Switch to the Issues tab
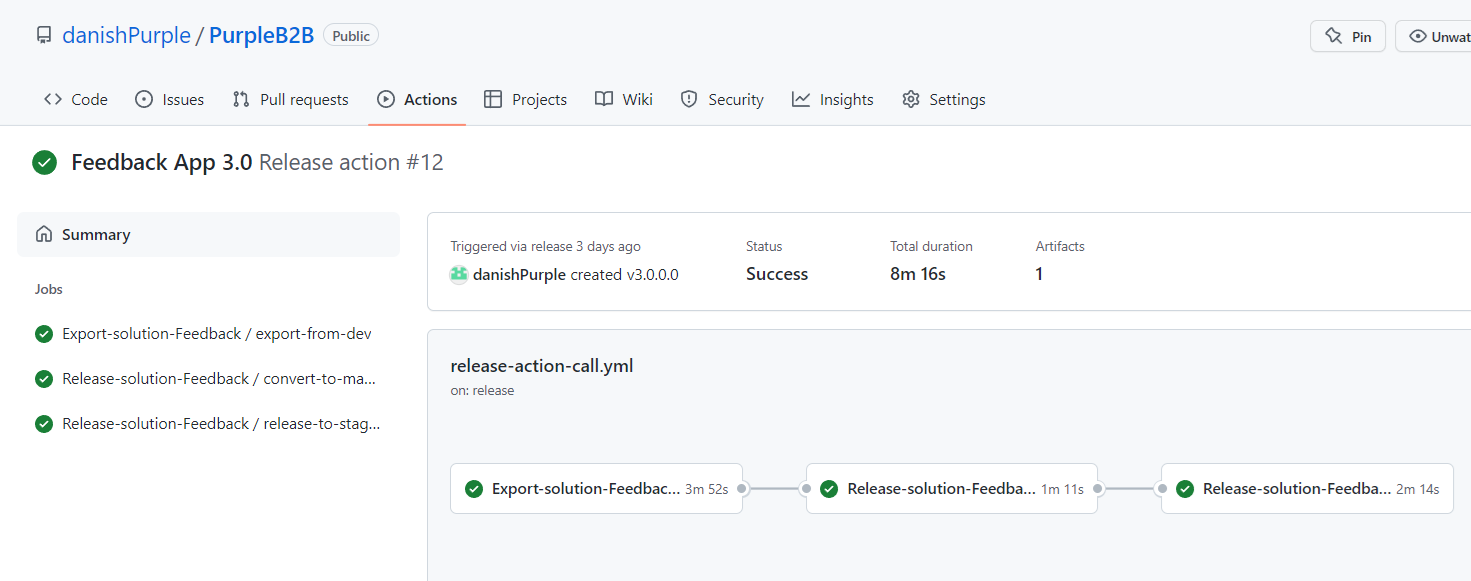Image resolution: width=1471 pixels, height=581 pixels. tap(170, 100)
